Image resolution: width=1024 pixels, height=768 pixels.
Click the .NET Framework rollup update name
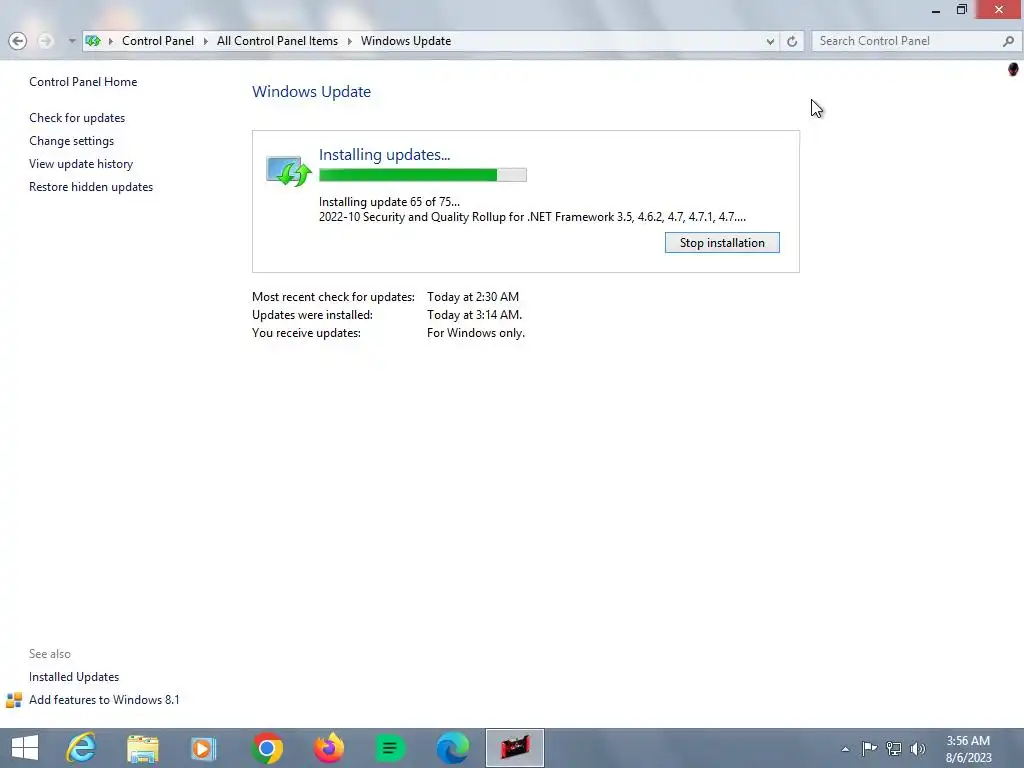[532, 217]
